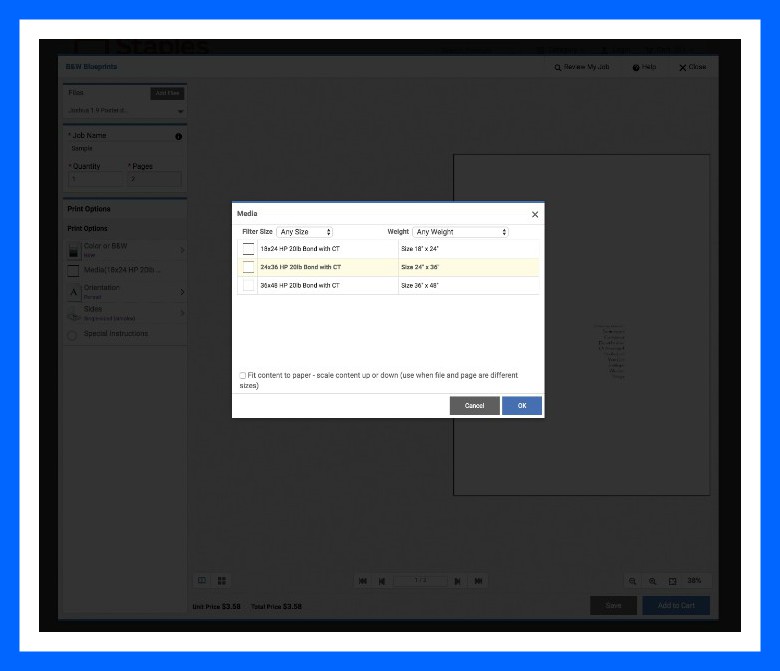This screenshot has height=671, width=780.
Task: Click the Print Options header
Action: (x=89, y=209)
